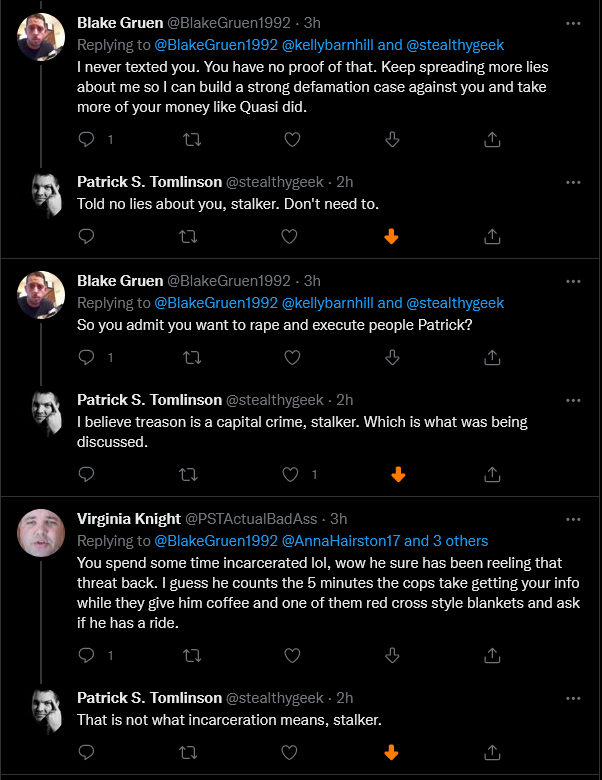Viewport: 602px width, 780px height.
Task: Downvote Blake Gruen's 'So you admit' tweet
Action: tap(393, 357)
